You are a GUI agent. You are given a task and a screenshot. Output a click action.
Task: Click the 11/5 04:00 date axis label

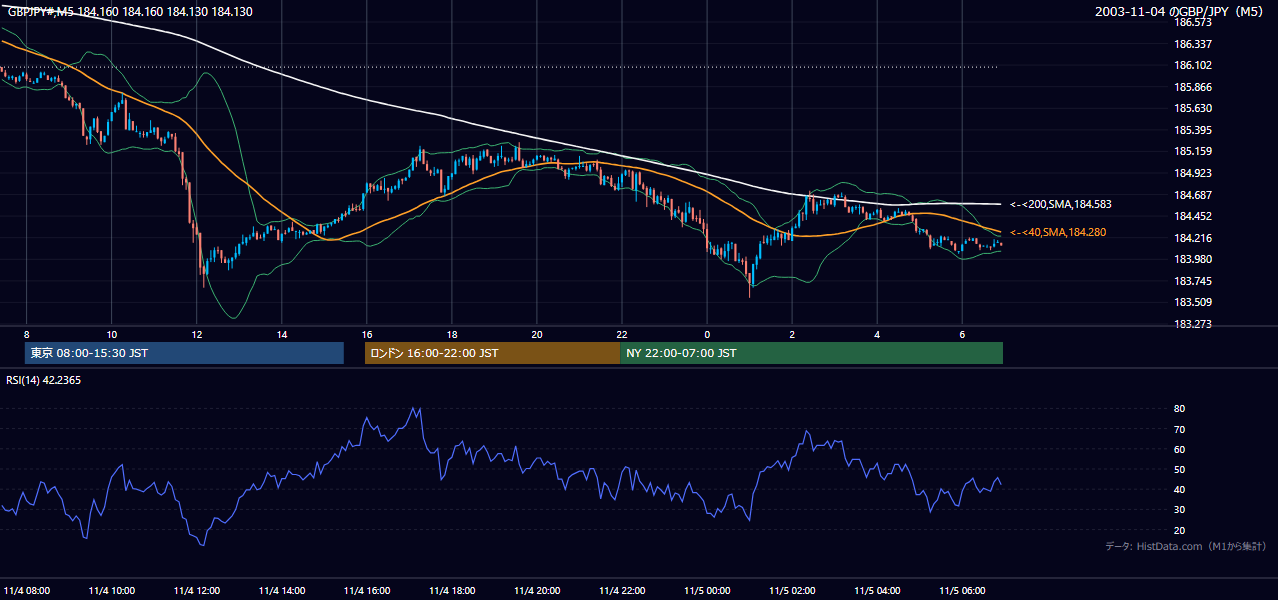point(877,590)
